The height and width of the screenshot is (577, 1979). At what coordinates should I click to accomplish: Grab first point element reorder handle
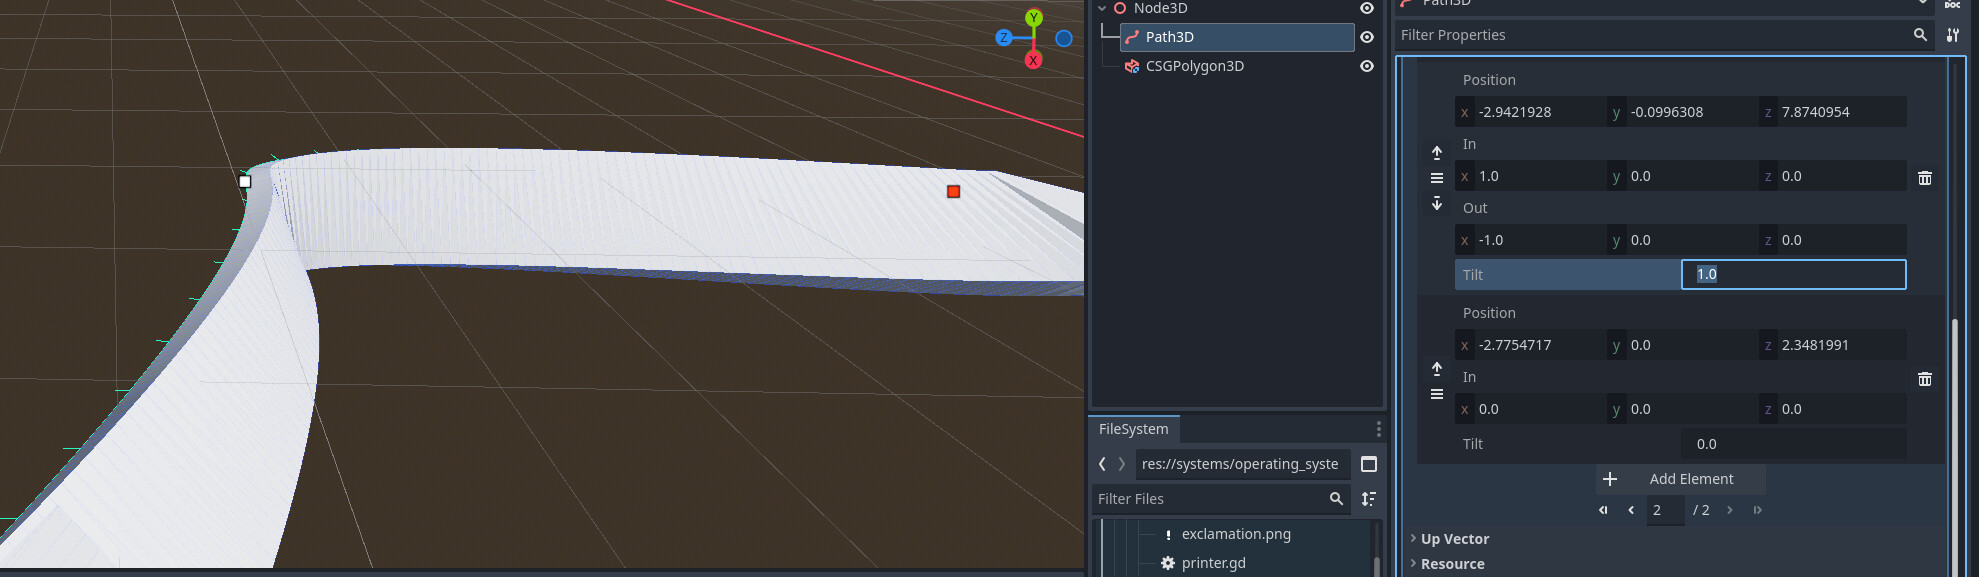pyautogui.click(x=1437, y=178)
